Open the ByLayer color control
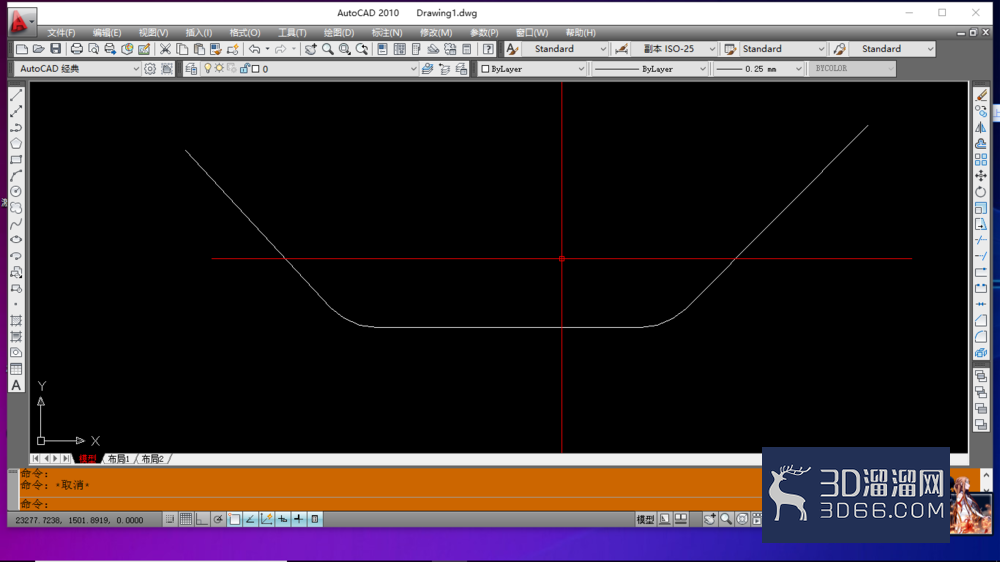1000x562 pixels. pyautogui.click(x=532, y=69)
